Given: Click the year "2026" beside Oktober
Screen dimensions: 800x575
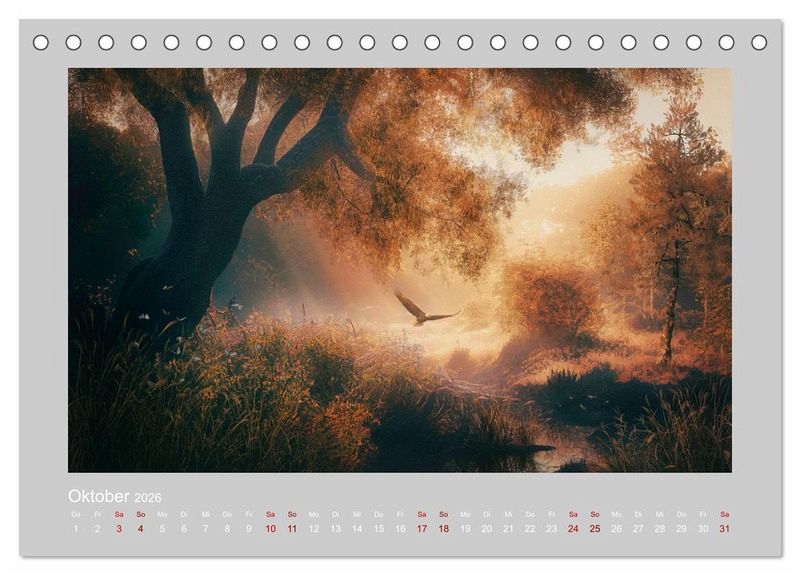Looking at the screenshot, I should 147,497.
